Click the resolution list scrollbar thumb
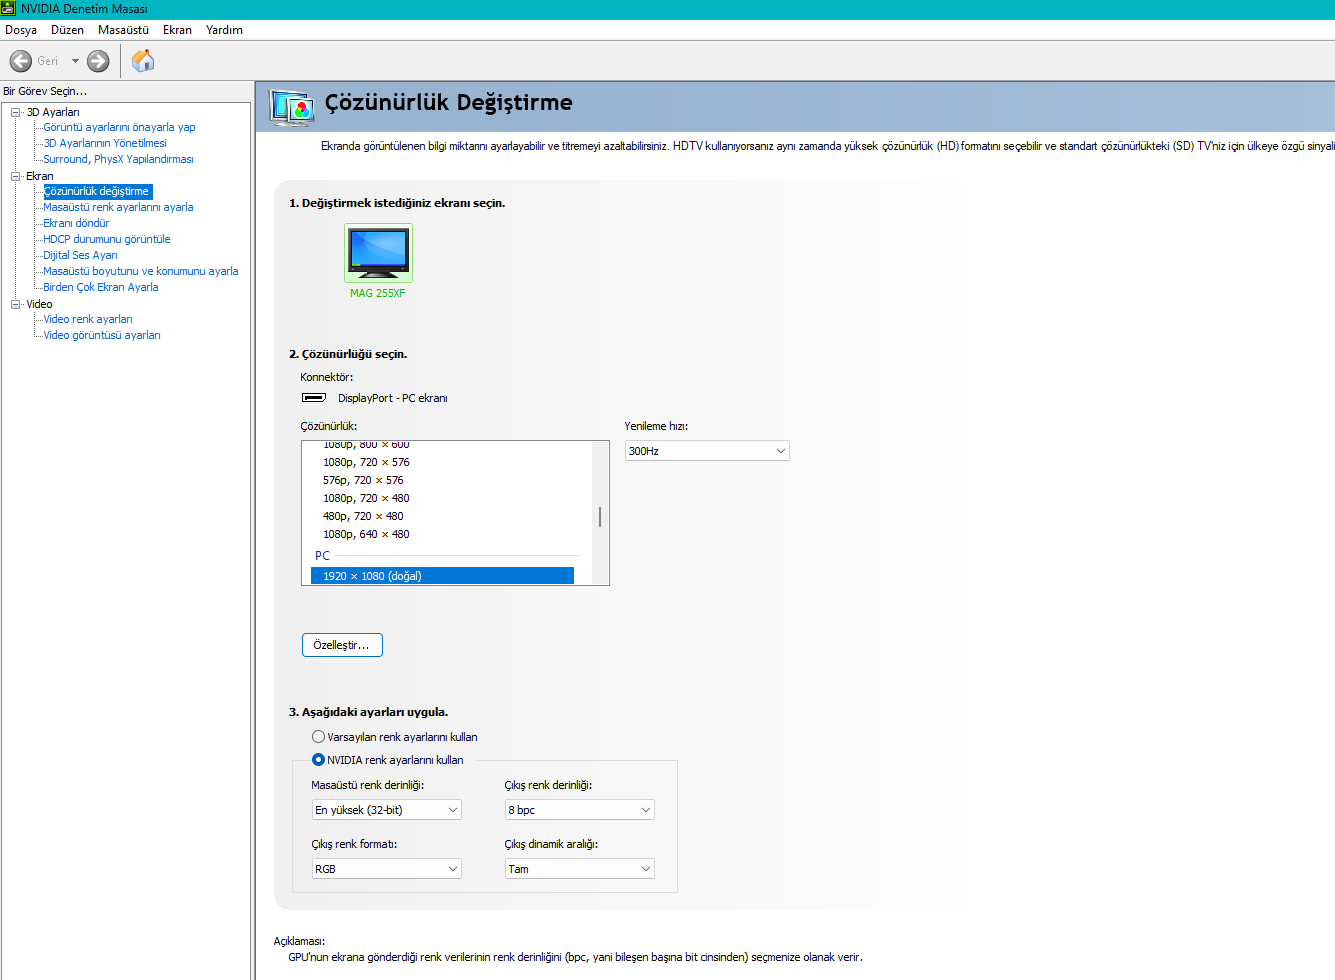 (600, 517)
